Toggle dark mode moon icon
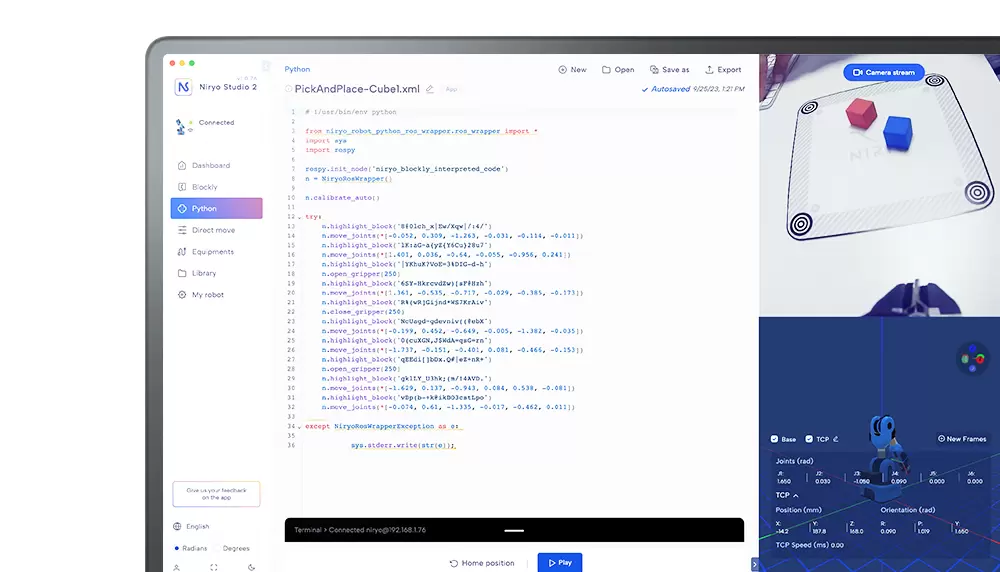The height and width of the screenshot is (572, 1000). tap(250, 567)
